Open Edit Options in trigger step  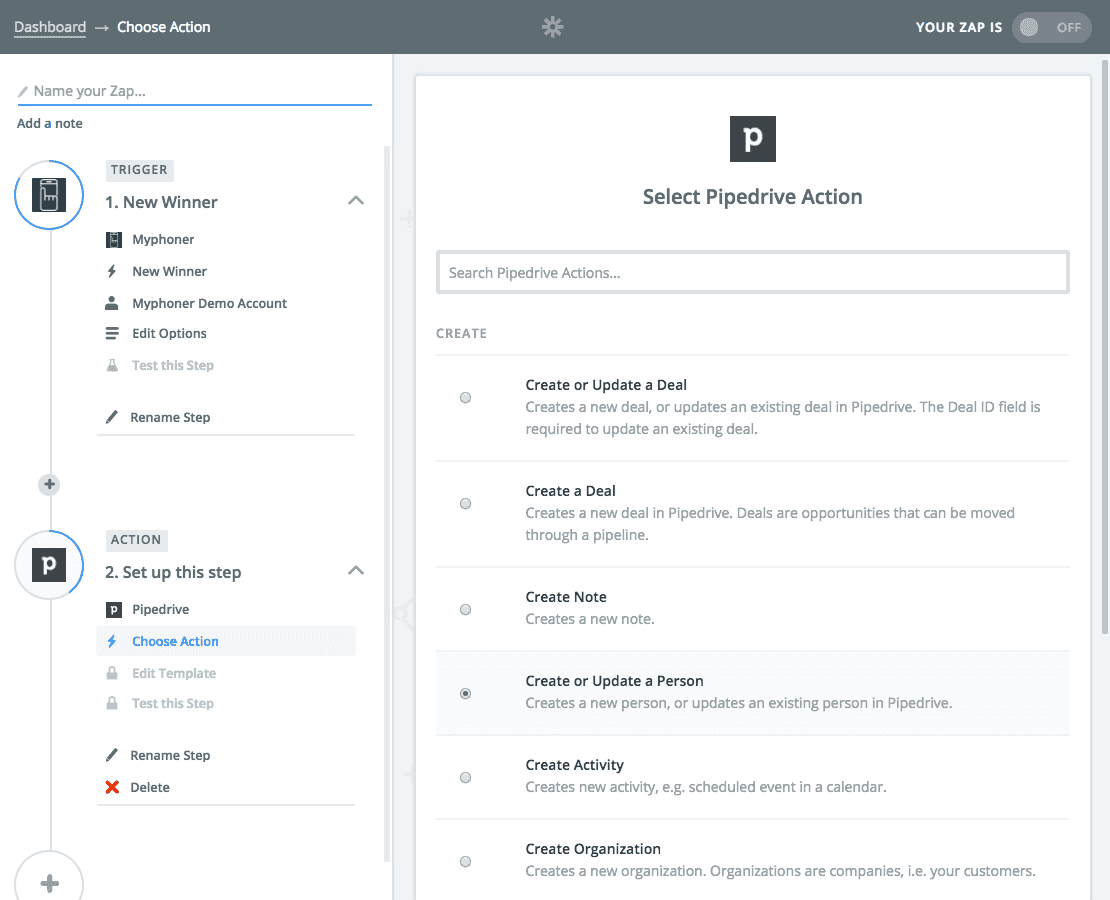[169, 334]
